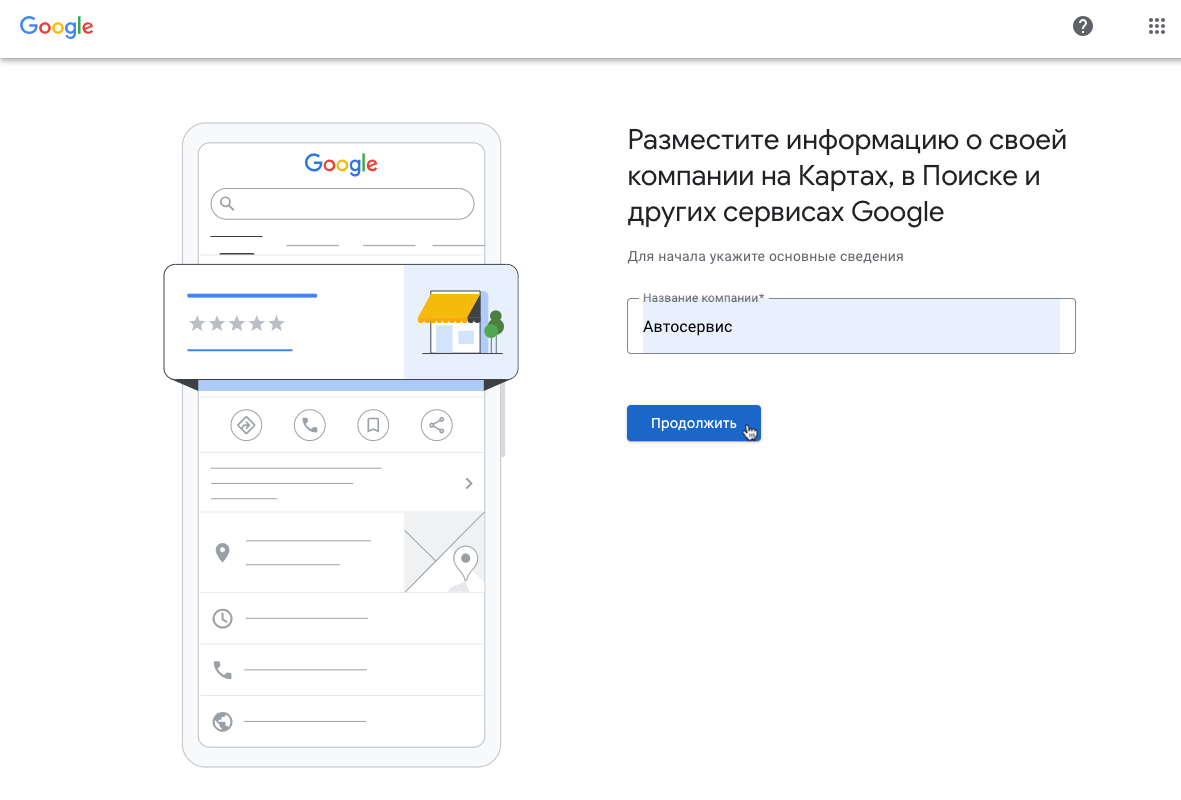Click the storefront shop illustration

(x=461, y=322)
